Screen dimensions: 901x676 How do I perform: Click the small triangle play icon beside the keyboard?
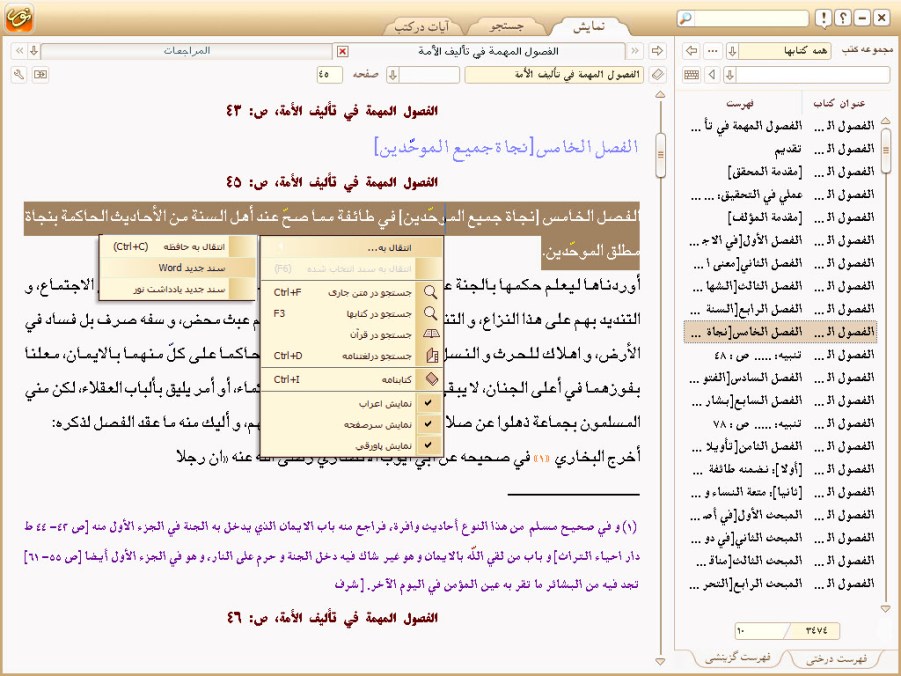pos(713,75)
